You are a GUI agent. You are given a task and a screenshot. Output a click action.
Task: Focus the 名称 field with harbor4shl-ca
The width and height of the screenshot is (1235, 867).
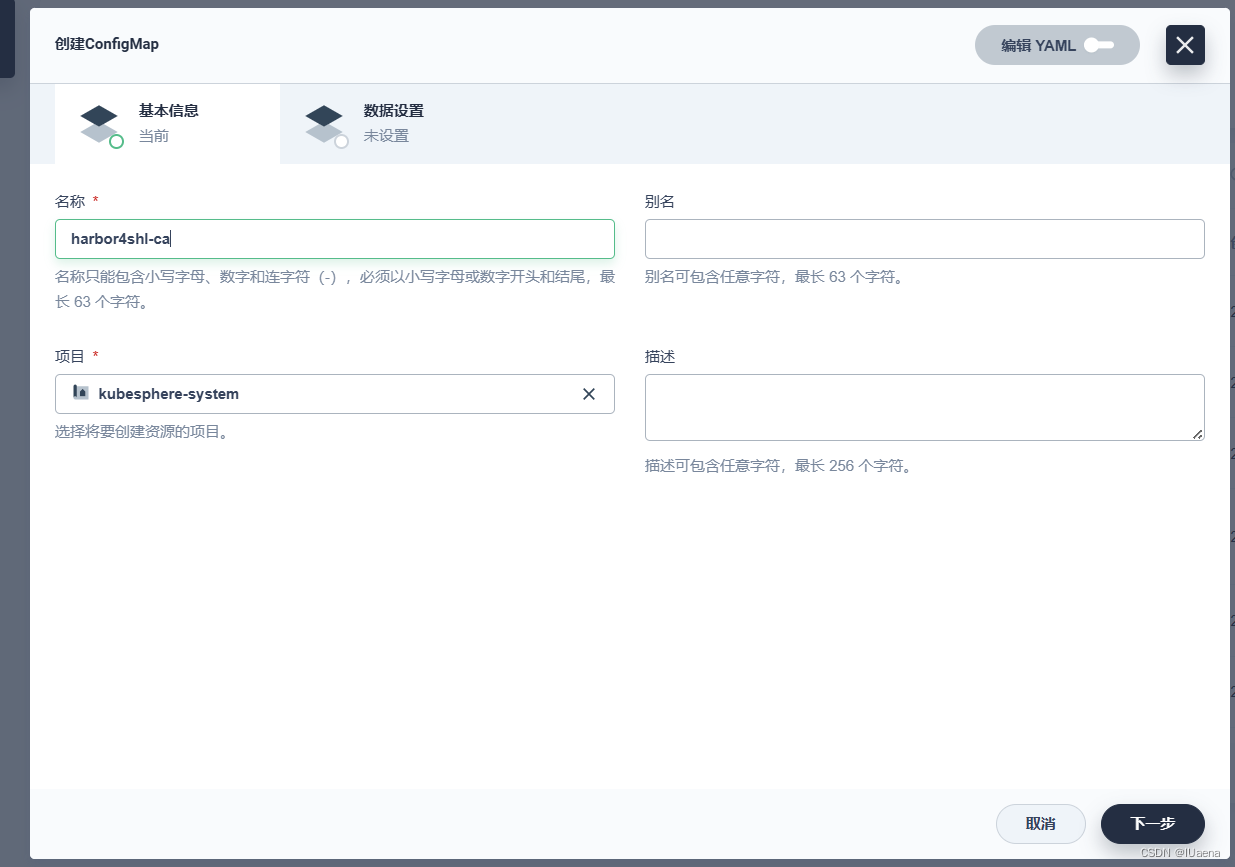335,239
